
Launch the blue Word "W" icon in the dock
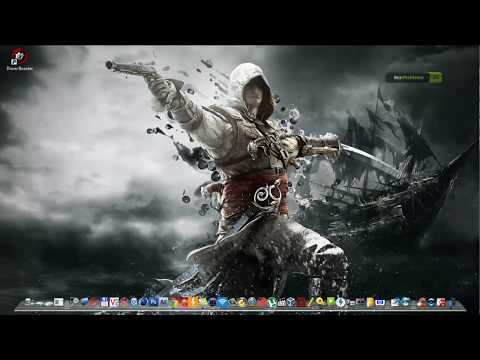[x=153, y=302]
